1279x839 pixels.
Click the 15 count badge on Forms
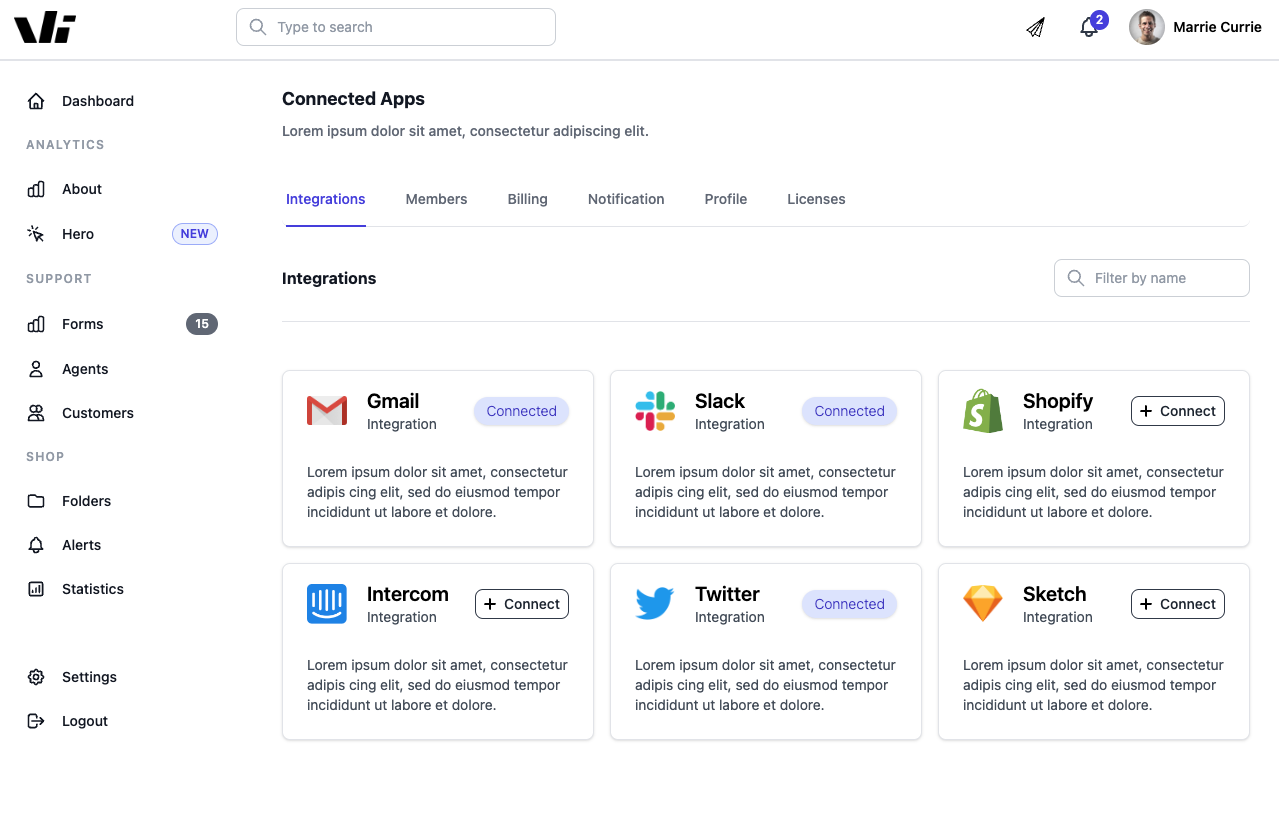(x=202, y=324)
